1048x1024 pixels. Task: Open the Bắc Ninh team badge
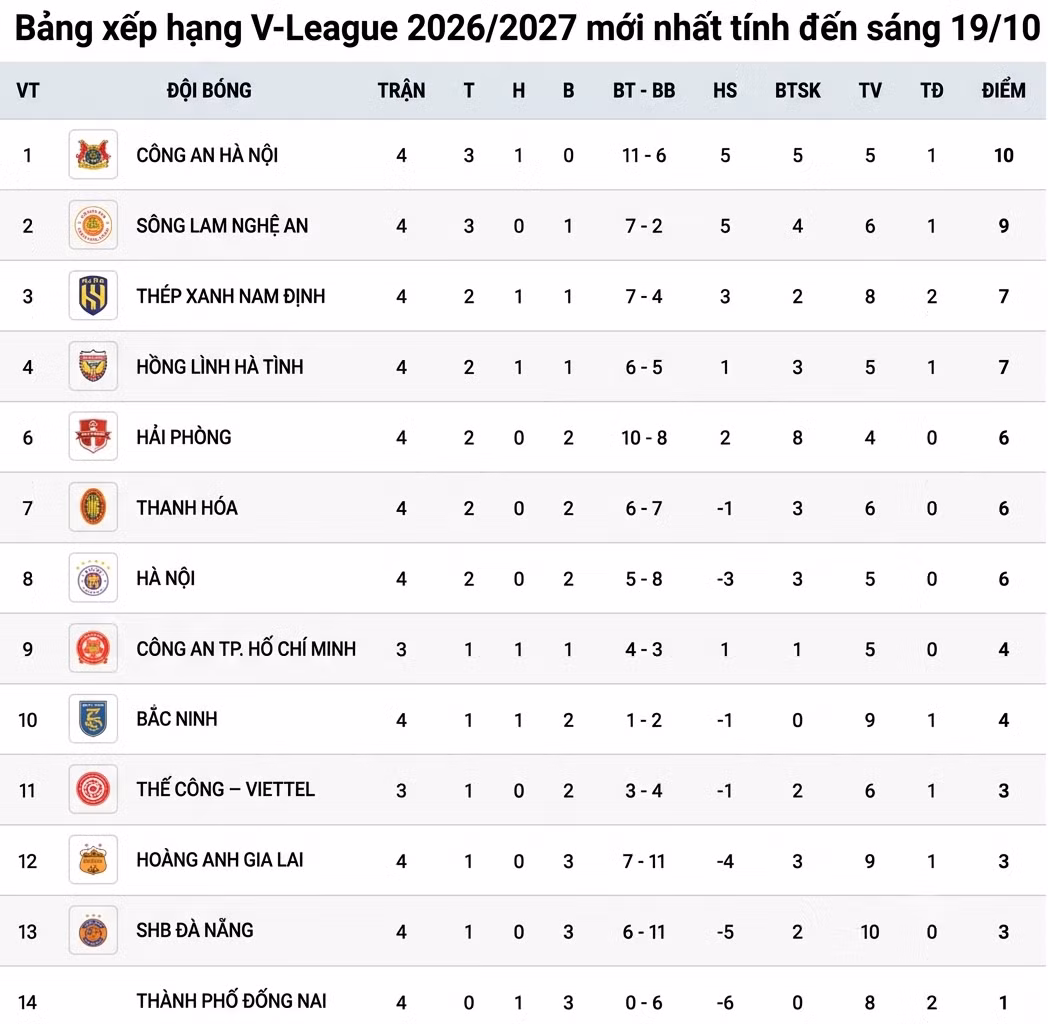(x=93, y=719)
